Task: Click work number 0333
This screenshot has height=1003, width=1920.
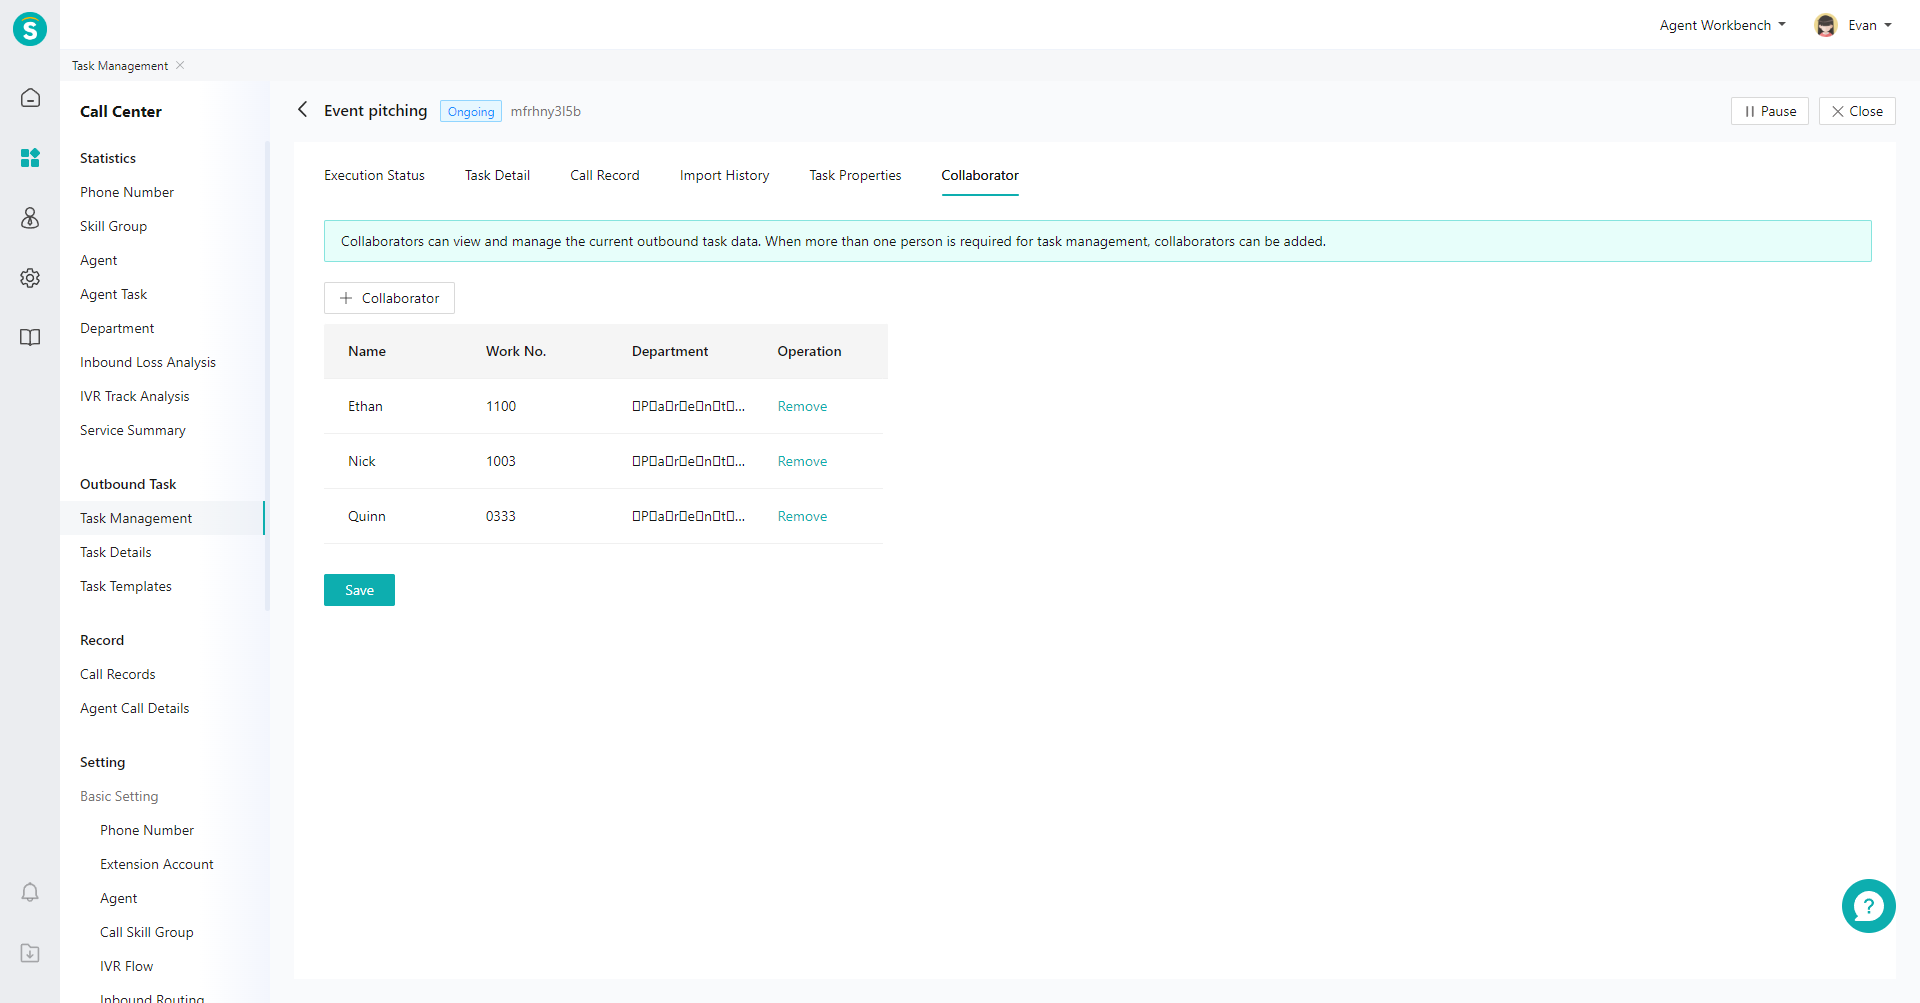Action: [x=501, y=516]
